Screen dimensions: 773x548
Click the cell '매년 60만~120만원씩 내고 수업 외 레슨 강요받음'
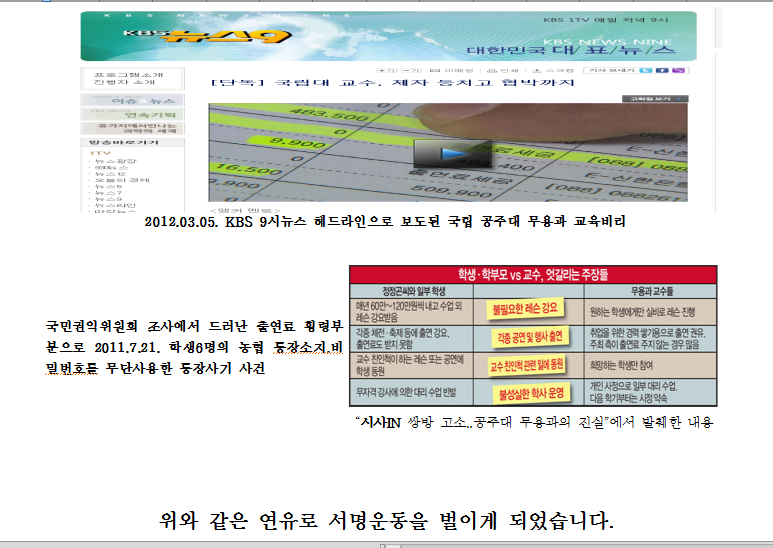pyautogui.click(x=409, y=312)
